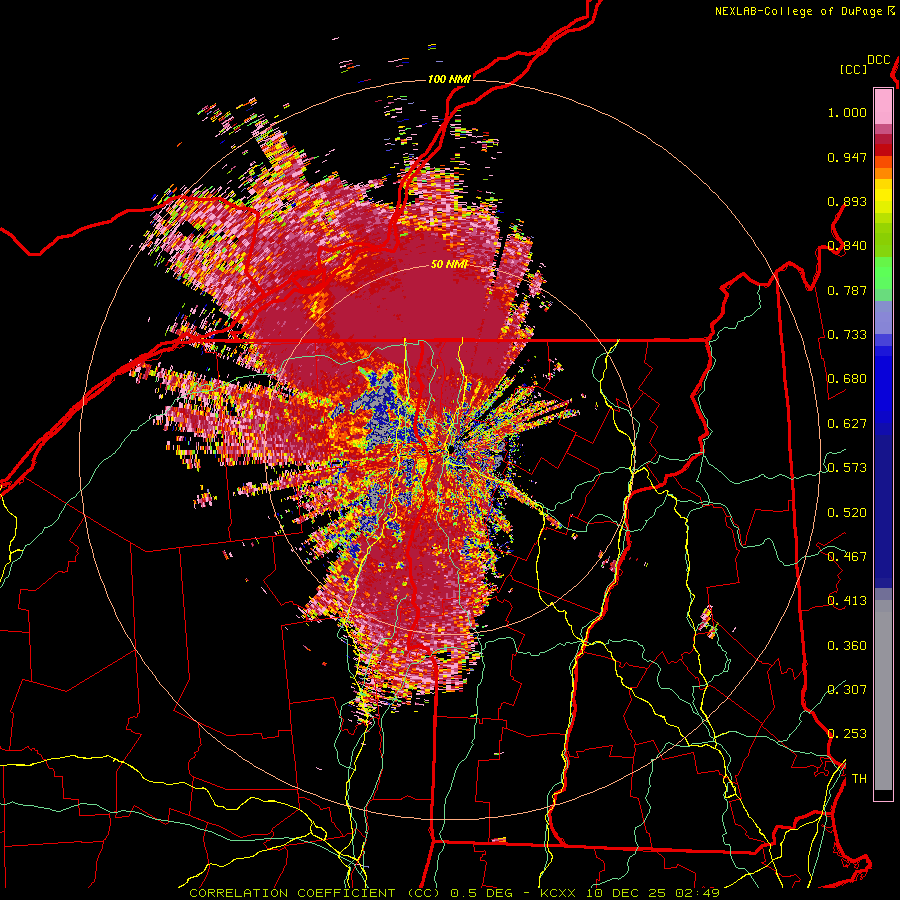Click the 0.947 legend value

(x=847, y=157)
